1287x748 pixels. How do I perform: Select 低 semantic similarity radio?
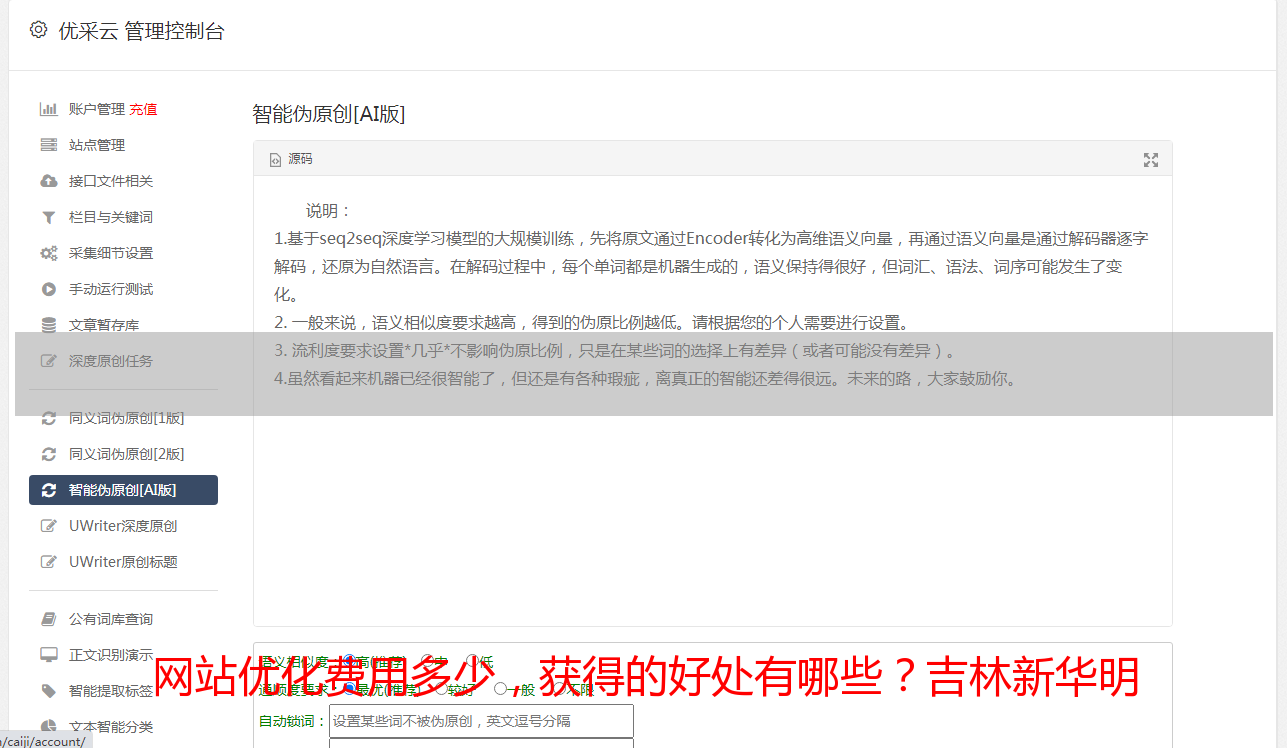pos(472,661)
